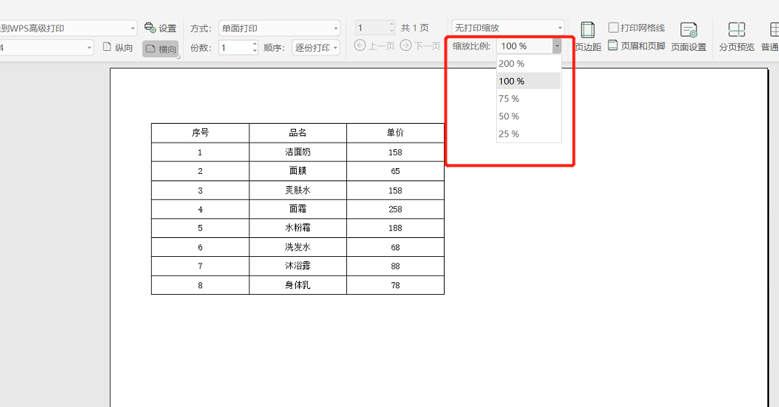Open the 无打印缩放 scaling dropdown

508,28
